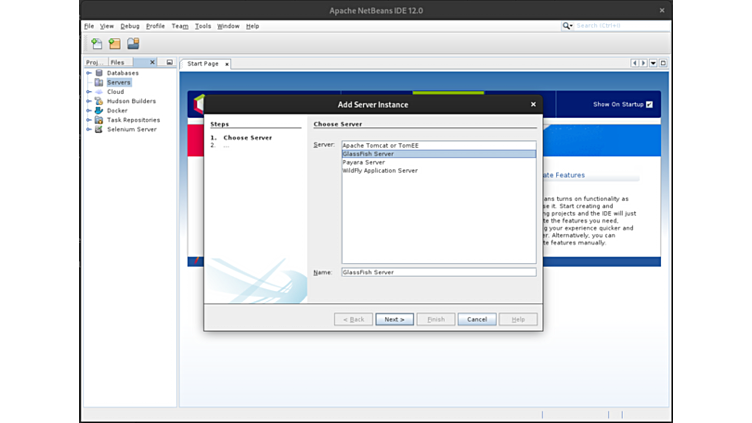The image size is (752, 423).
Task: Click the Search input field
Action: coord(621,26)
